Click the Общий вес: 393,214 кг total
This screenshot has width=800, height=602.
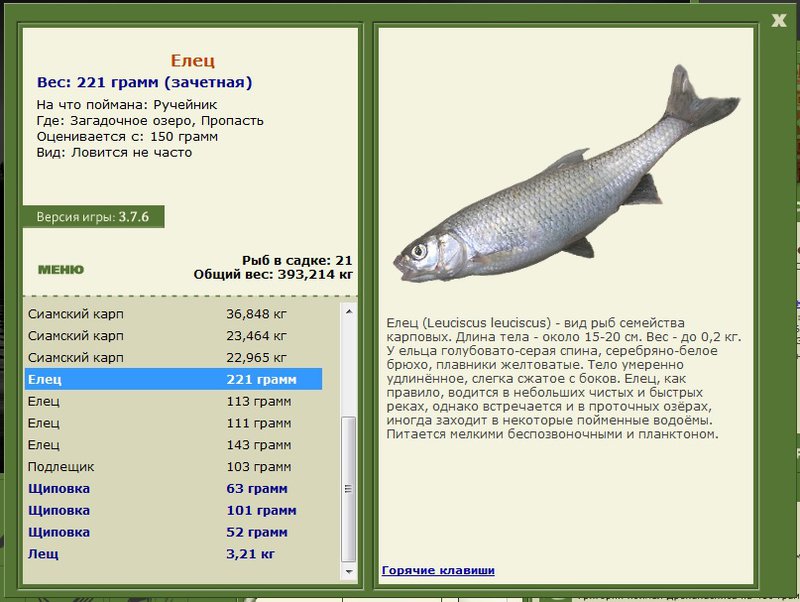pos(273,274)
